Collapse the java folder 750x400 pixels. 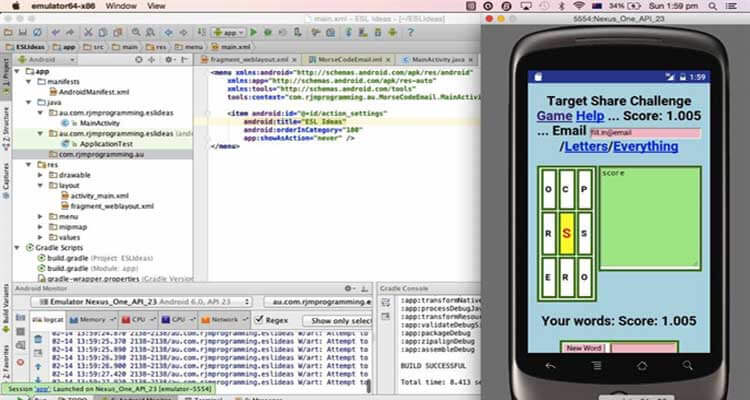(29, 102)
